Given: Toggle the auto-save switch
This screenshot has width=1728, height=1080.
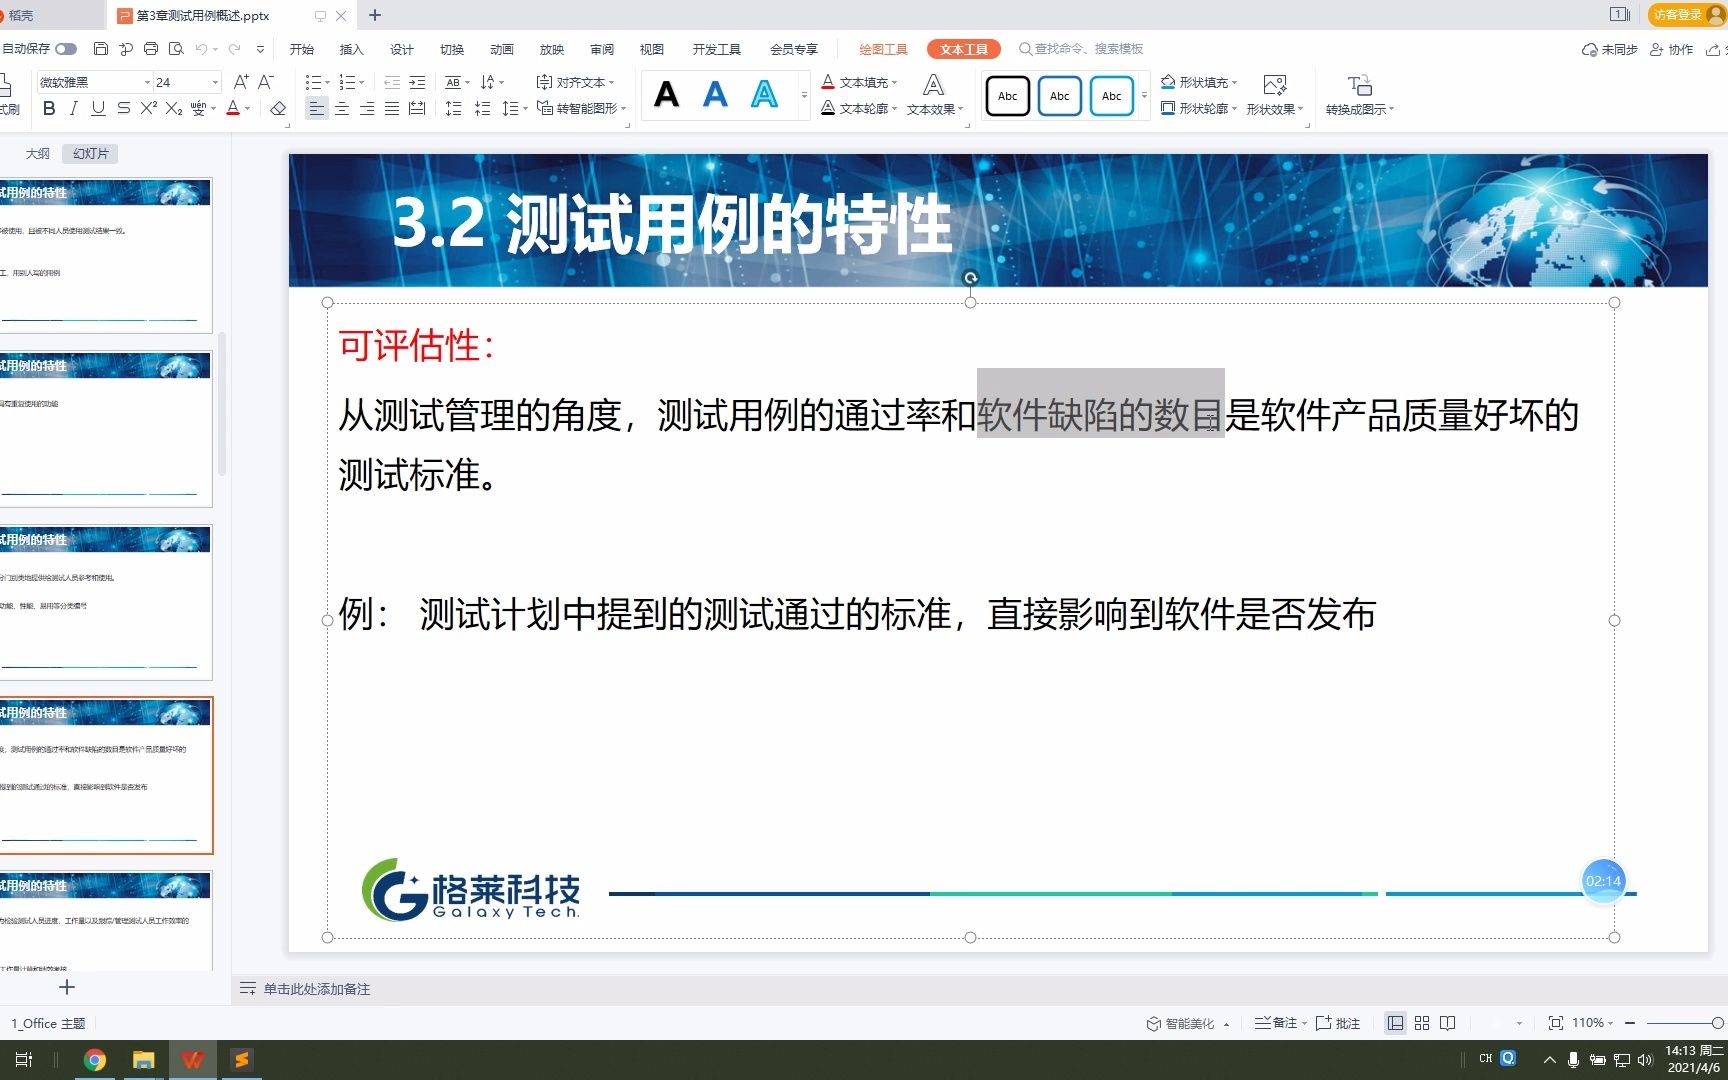Looking at the screenshot, I should tap(66, 49).
